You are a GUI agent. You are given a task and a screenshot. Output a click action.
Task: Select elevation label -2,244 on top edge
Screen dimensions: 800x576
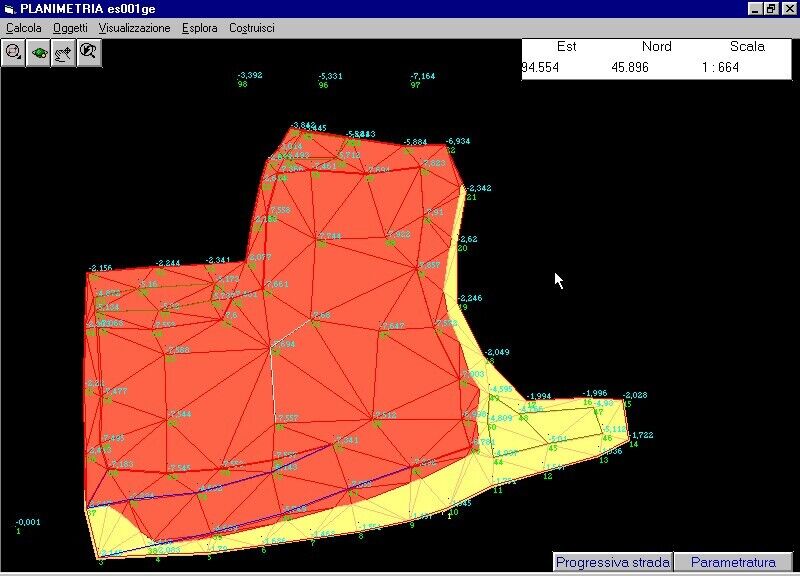(168, 263)
